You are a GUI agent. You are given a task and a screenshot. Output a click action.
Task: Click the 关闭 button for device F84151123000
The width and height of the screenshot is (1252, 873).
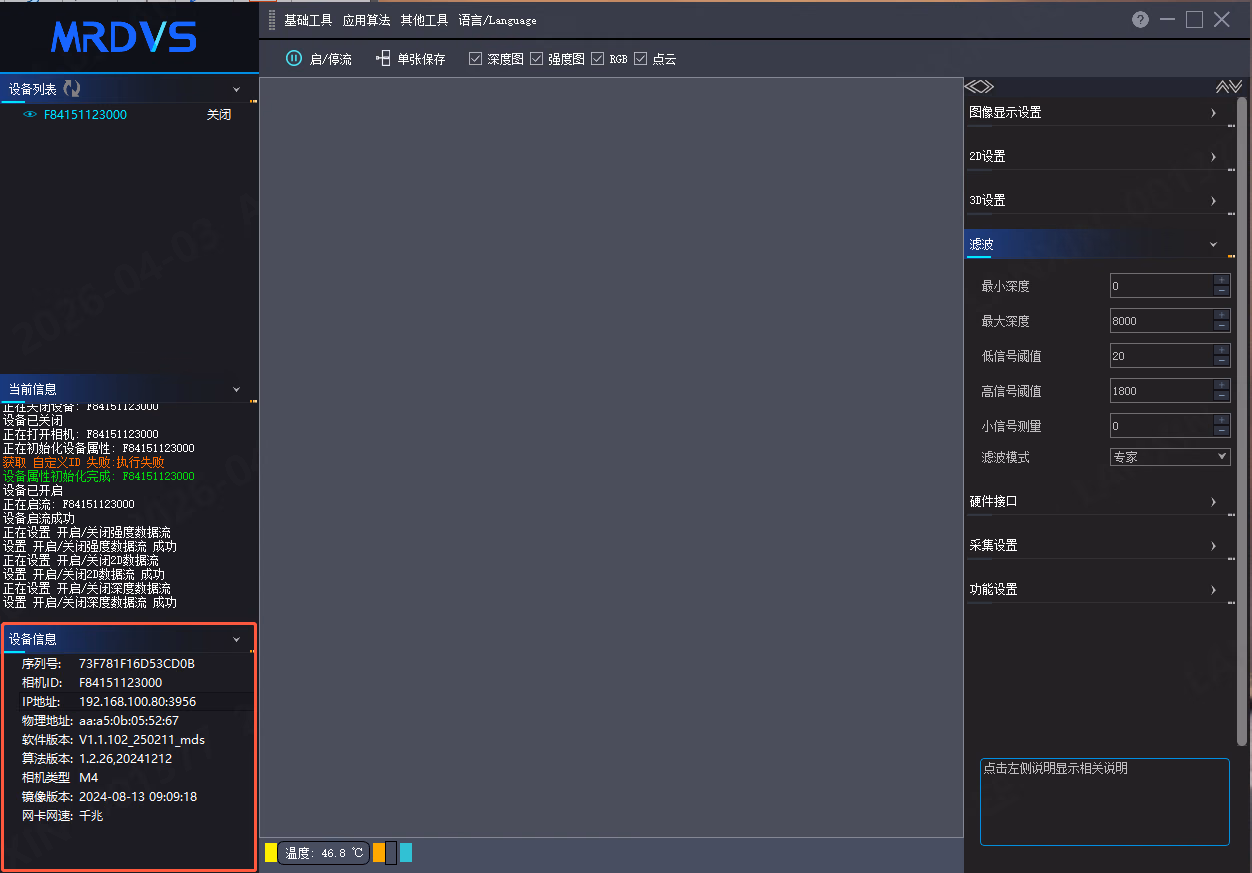point(219,115)
